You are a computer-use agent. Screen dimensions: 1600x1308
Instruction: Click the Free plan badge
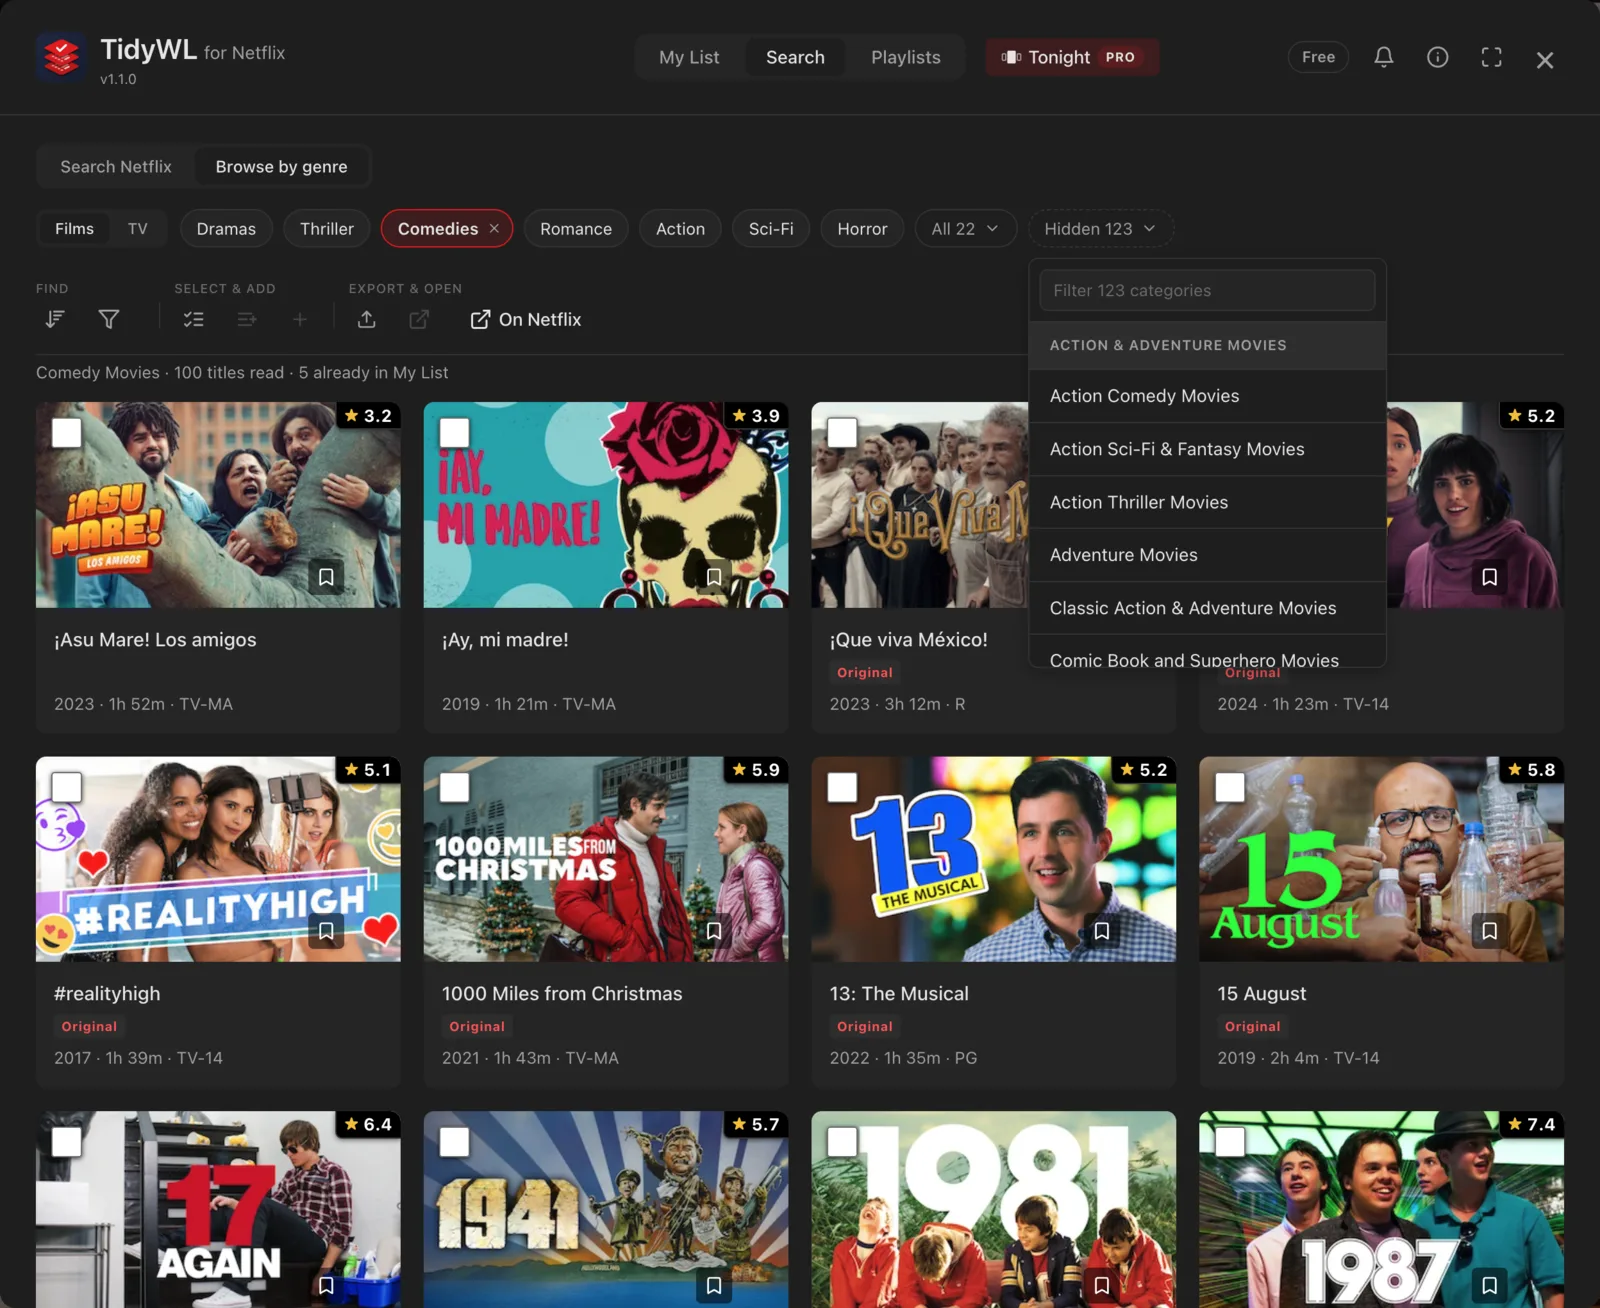point(1318,57)
